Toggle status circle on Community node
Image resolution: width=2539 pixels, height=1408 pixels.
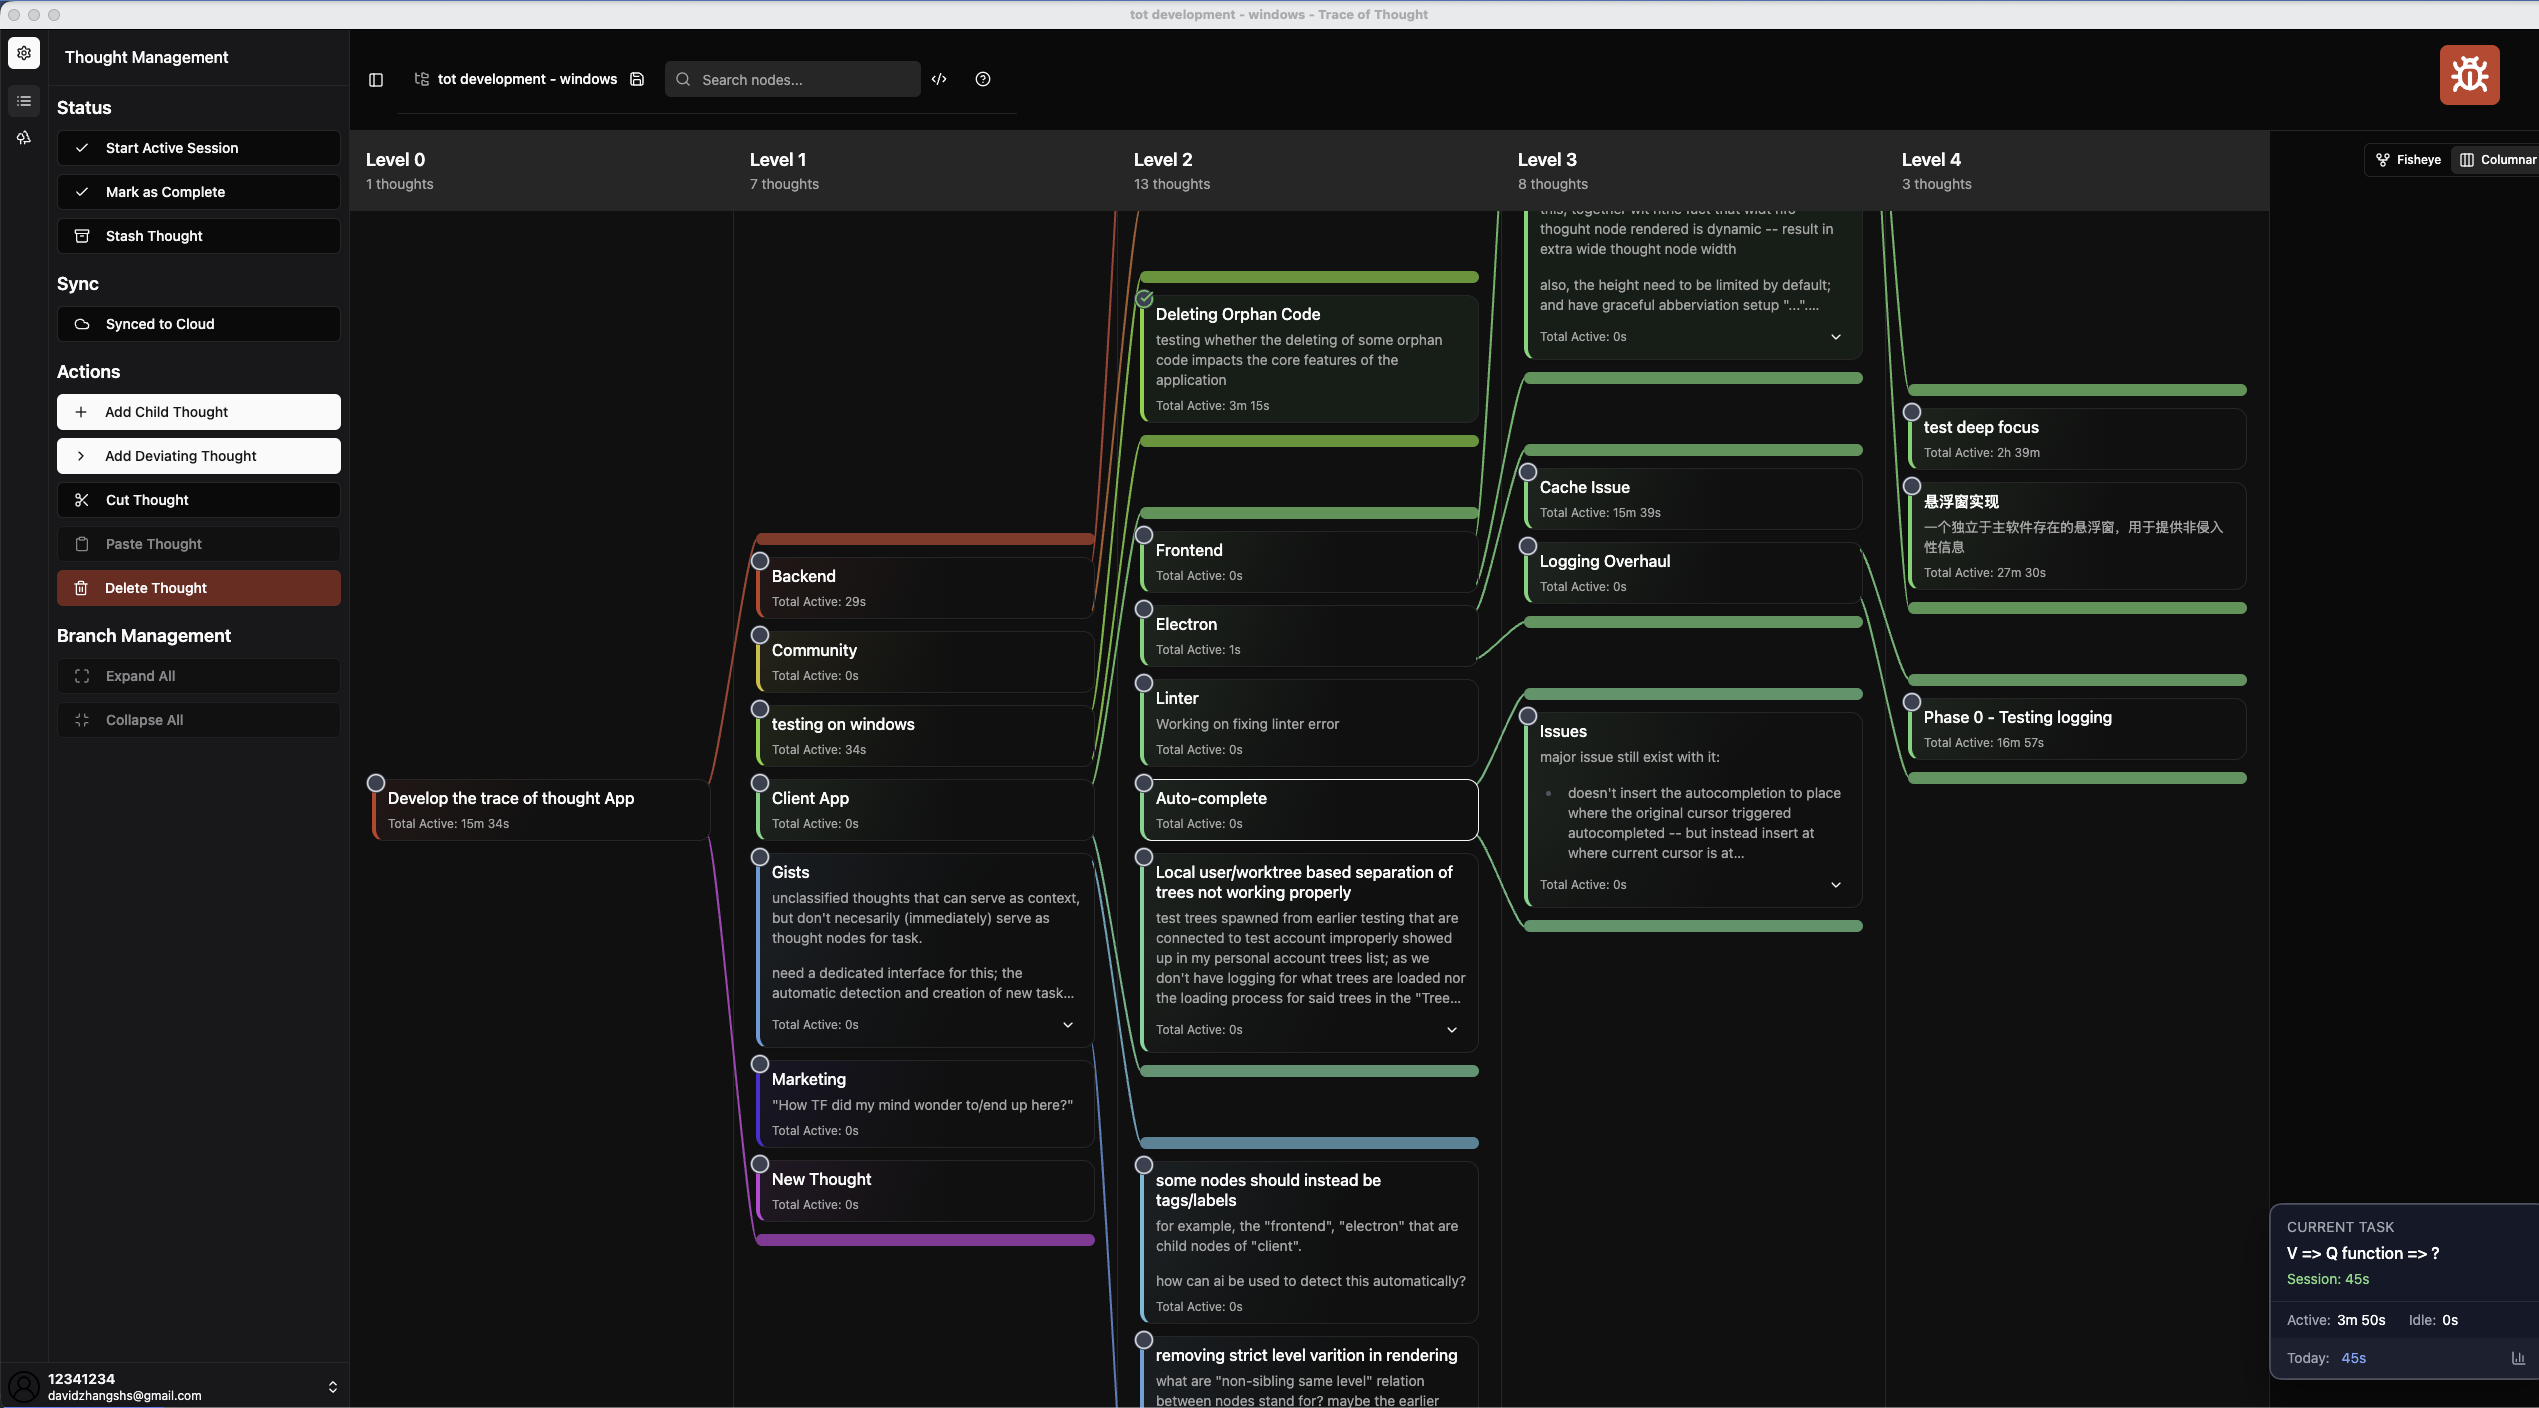(760, 635)
